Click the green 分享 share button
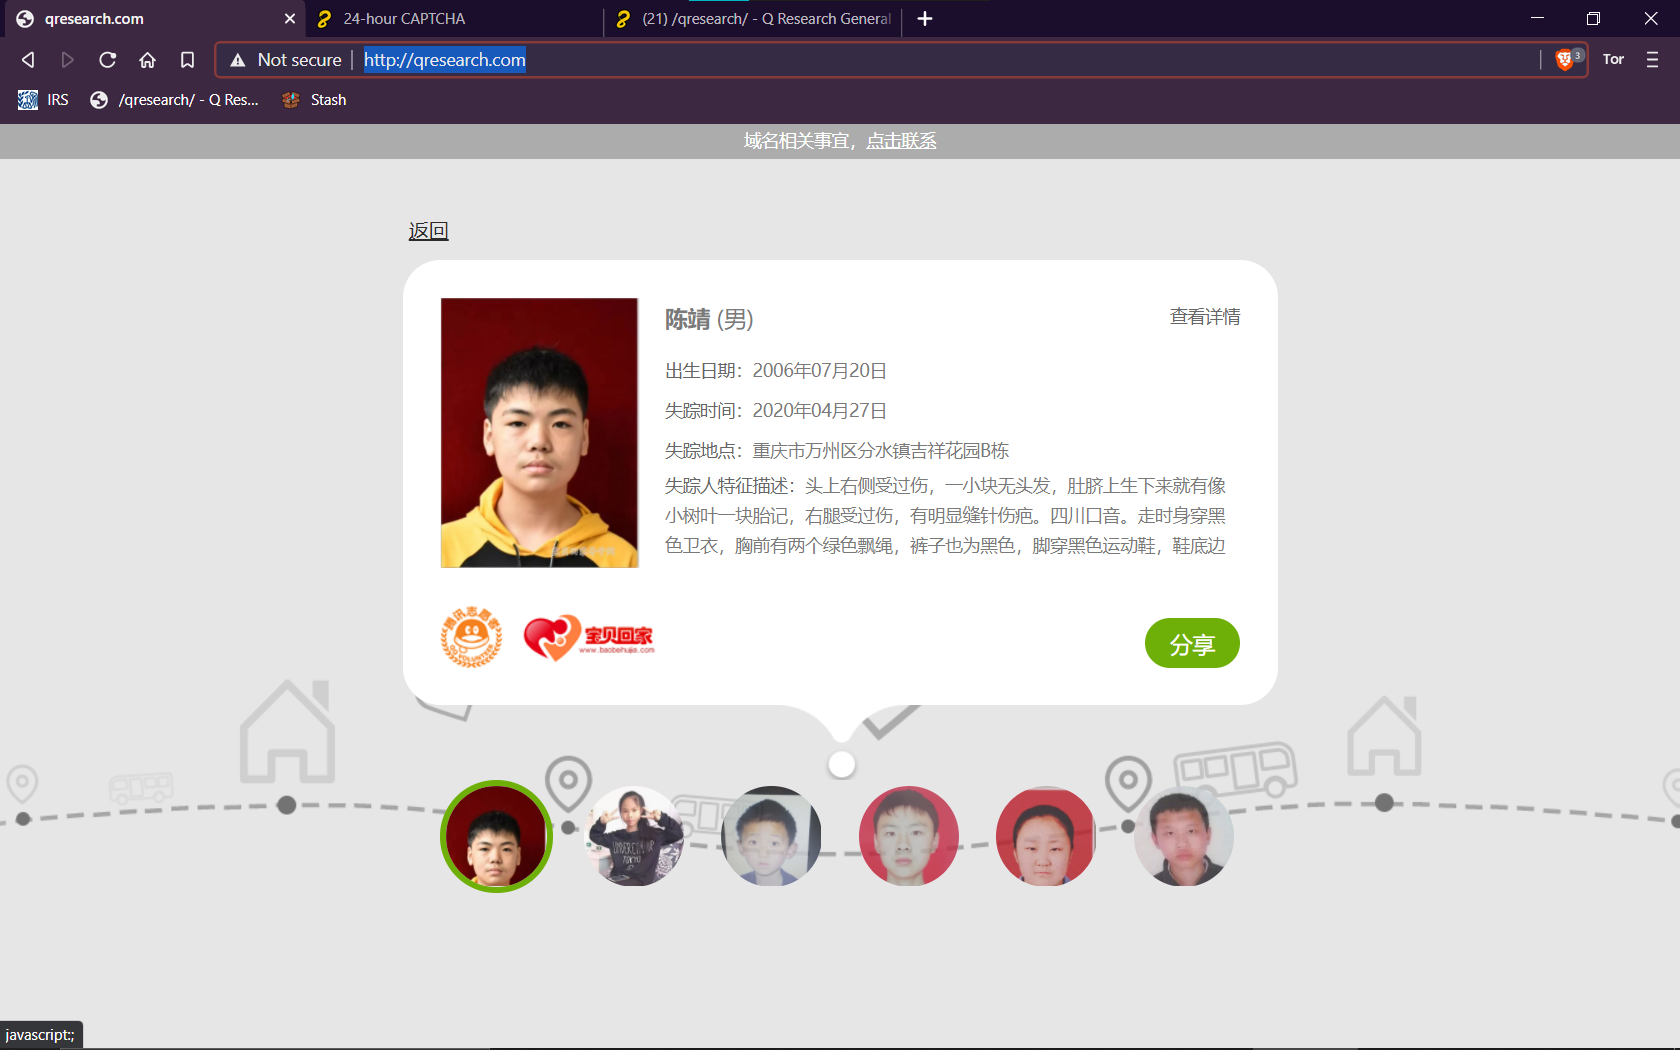Viewport: 1680px width, 1050px height. pyautogui.click(x=1192, y=644)
